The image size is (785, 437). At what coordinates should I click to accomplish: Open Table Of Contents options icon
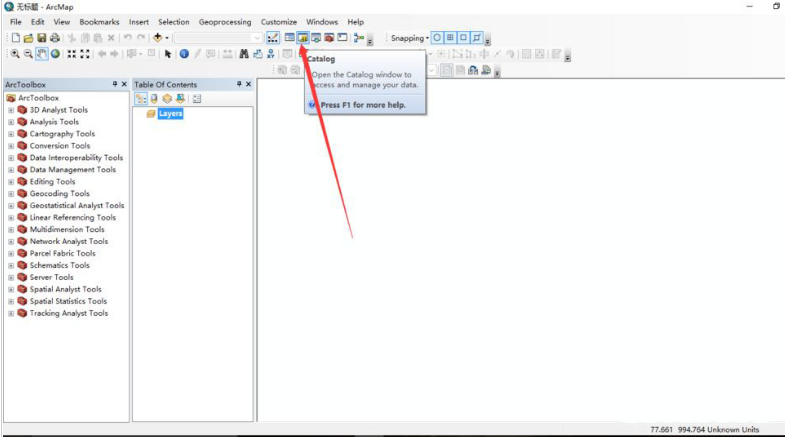point(197,99)
